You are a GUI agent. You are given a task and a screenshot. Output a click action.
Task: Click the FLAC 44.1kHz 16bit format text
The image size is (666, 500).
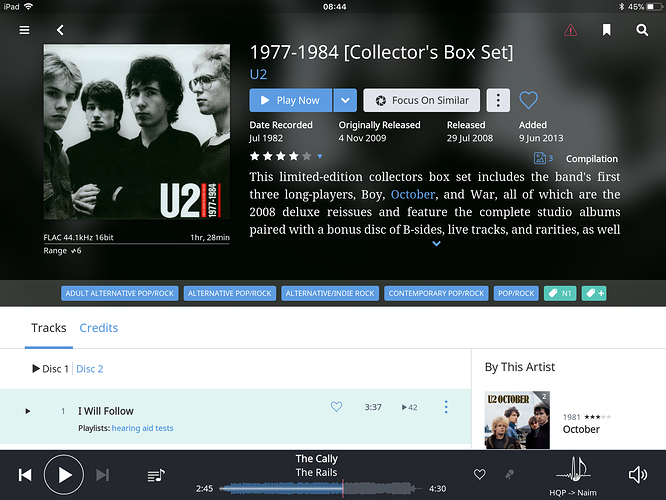pos(79,237)
